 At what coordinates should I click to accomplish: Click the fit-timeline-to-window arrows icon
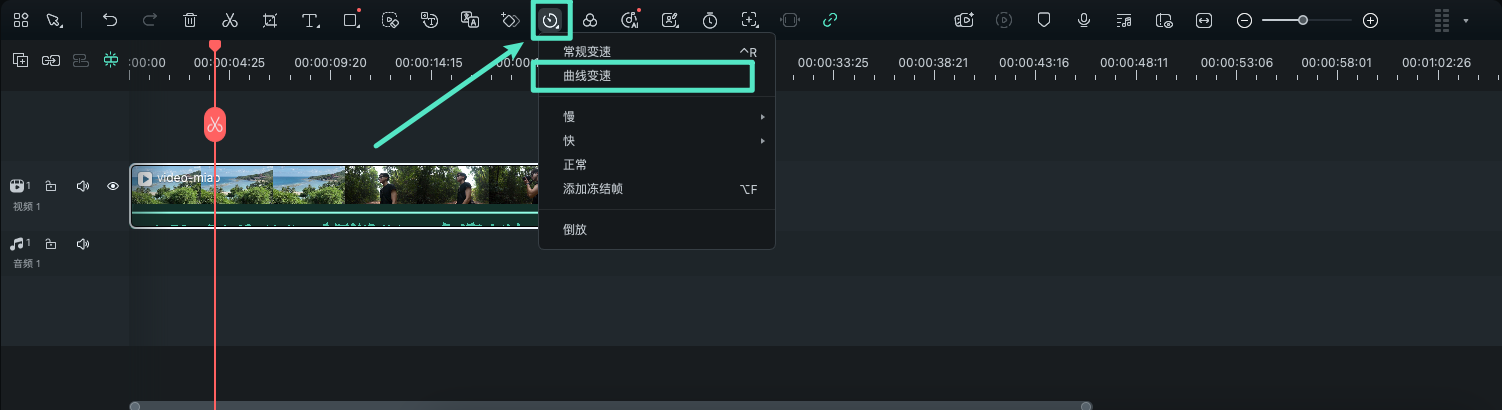pyautogui.click(x=1204, y=20)
